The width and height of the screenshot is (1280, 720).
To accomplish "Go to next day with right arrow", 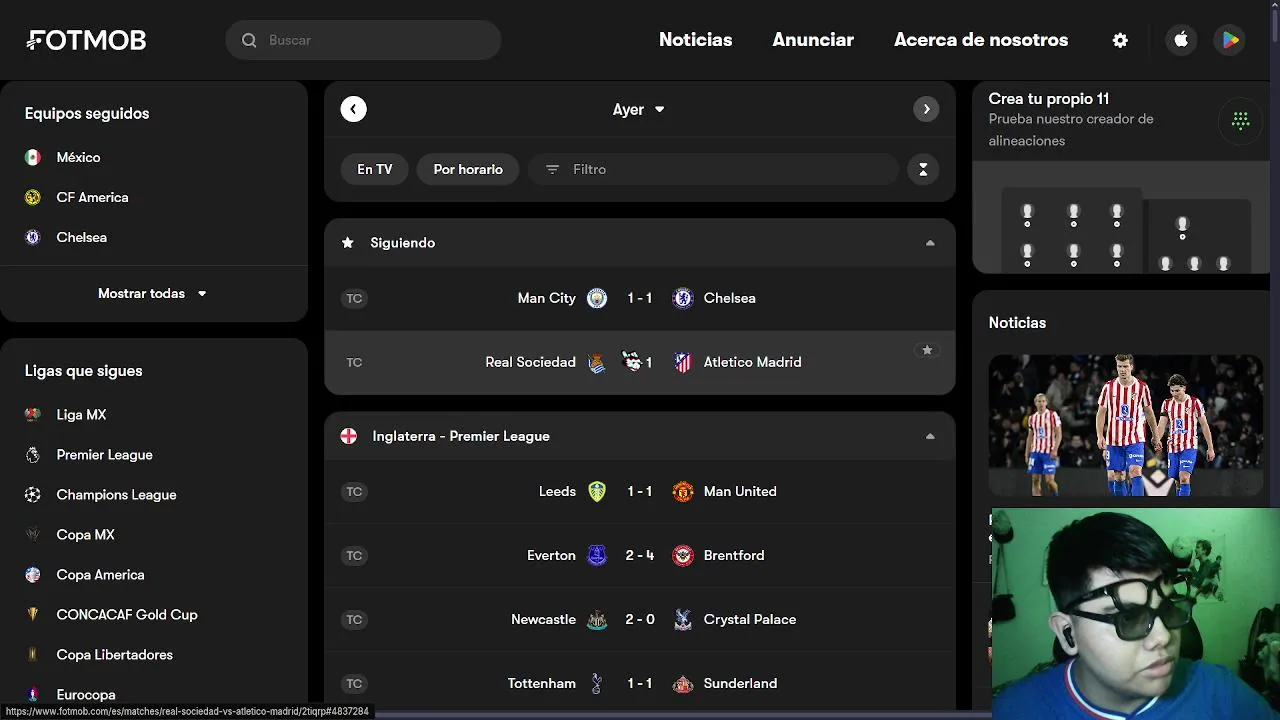I will pyautogui.click(x=926, y=109).
